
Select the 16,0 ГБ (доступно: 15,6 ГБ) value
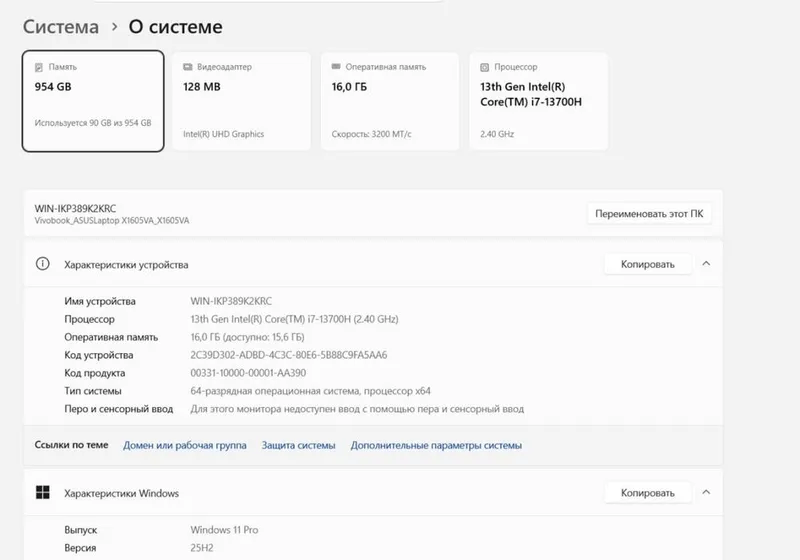click(247, 337)
